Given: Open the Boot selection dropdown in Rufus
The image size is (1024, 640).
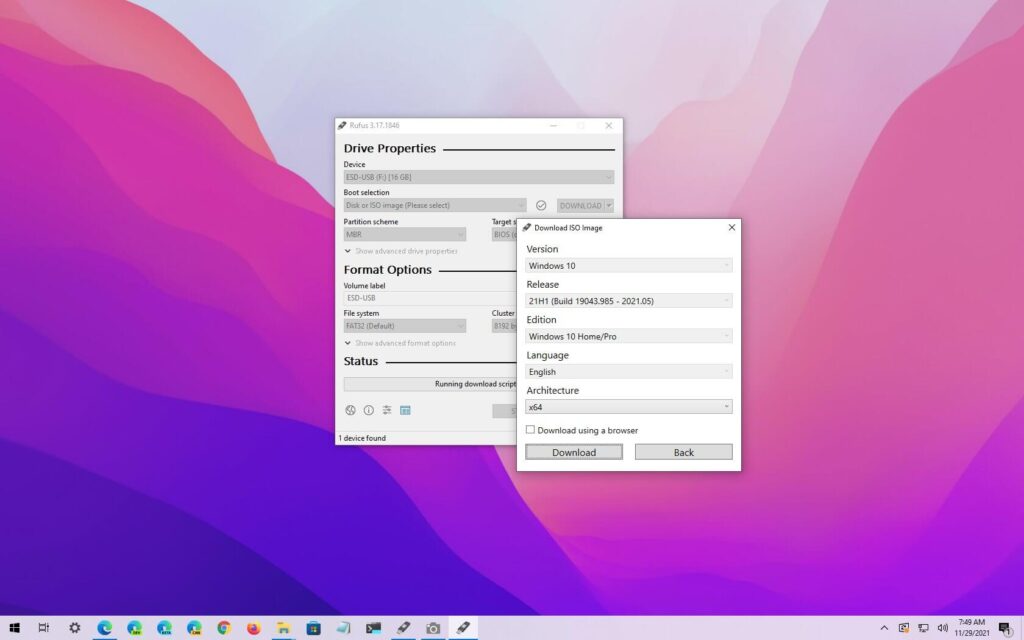Looking at the screenshot, I should [435, 205].
